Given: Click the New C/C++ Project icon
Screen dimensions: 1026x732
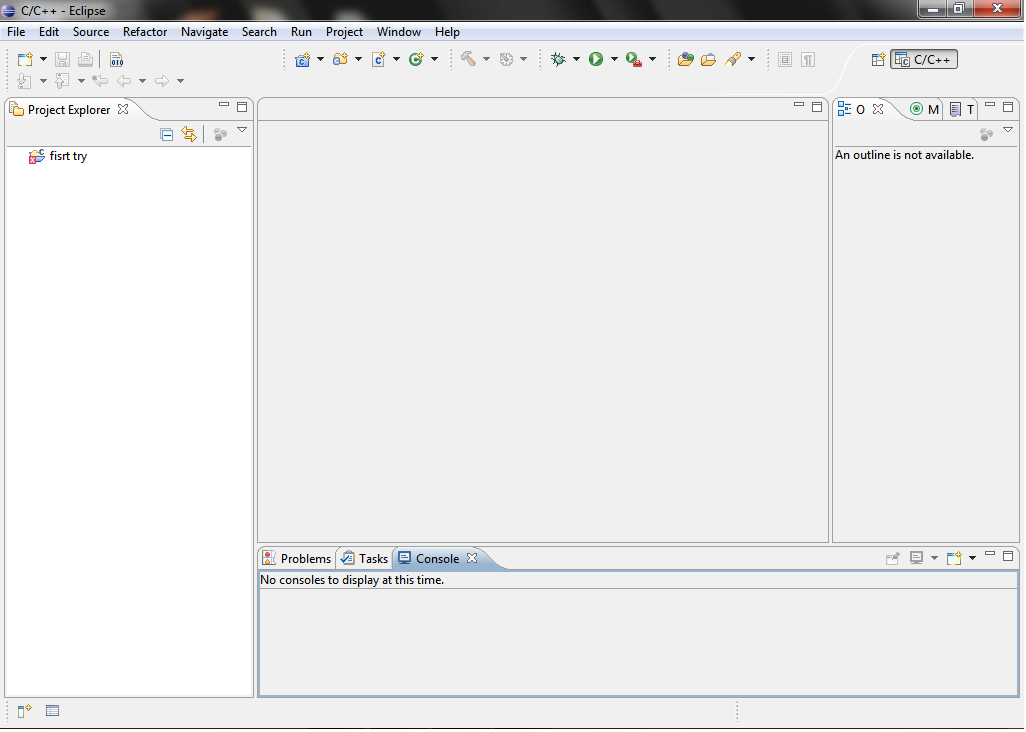Looking at the screenshot, I should click(306, 59).
